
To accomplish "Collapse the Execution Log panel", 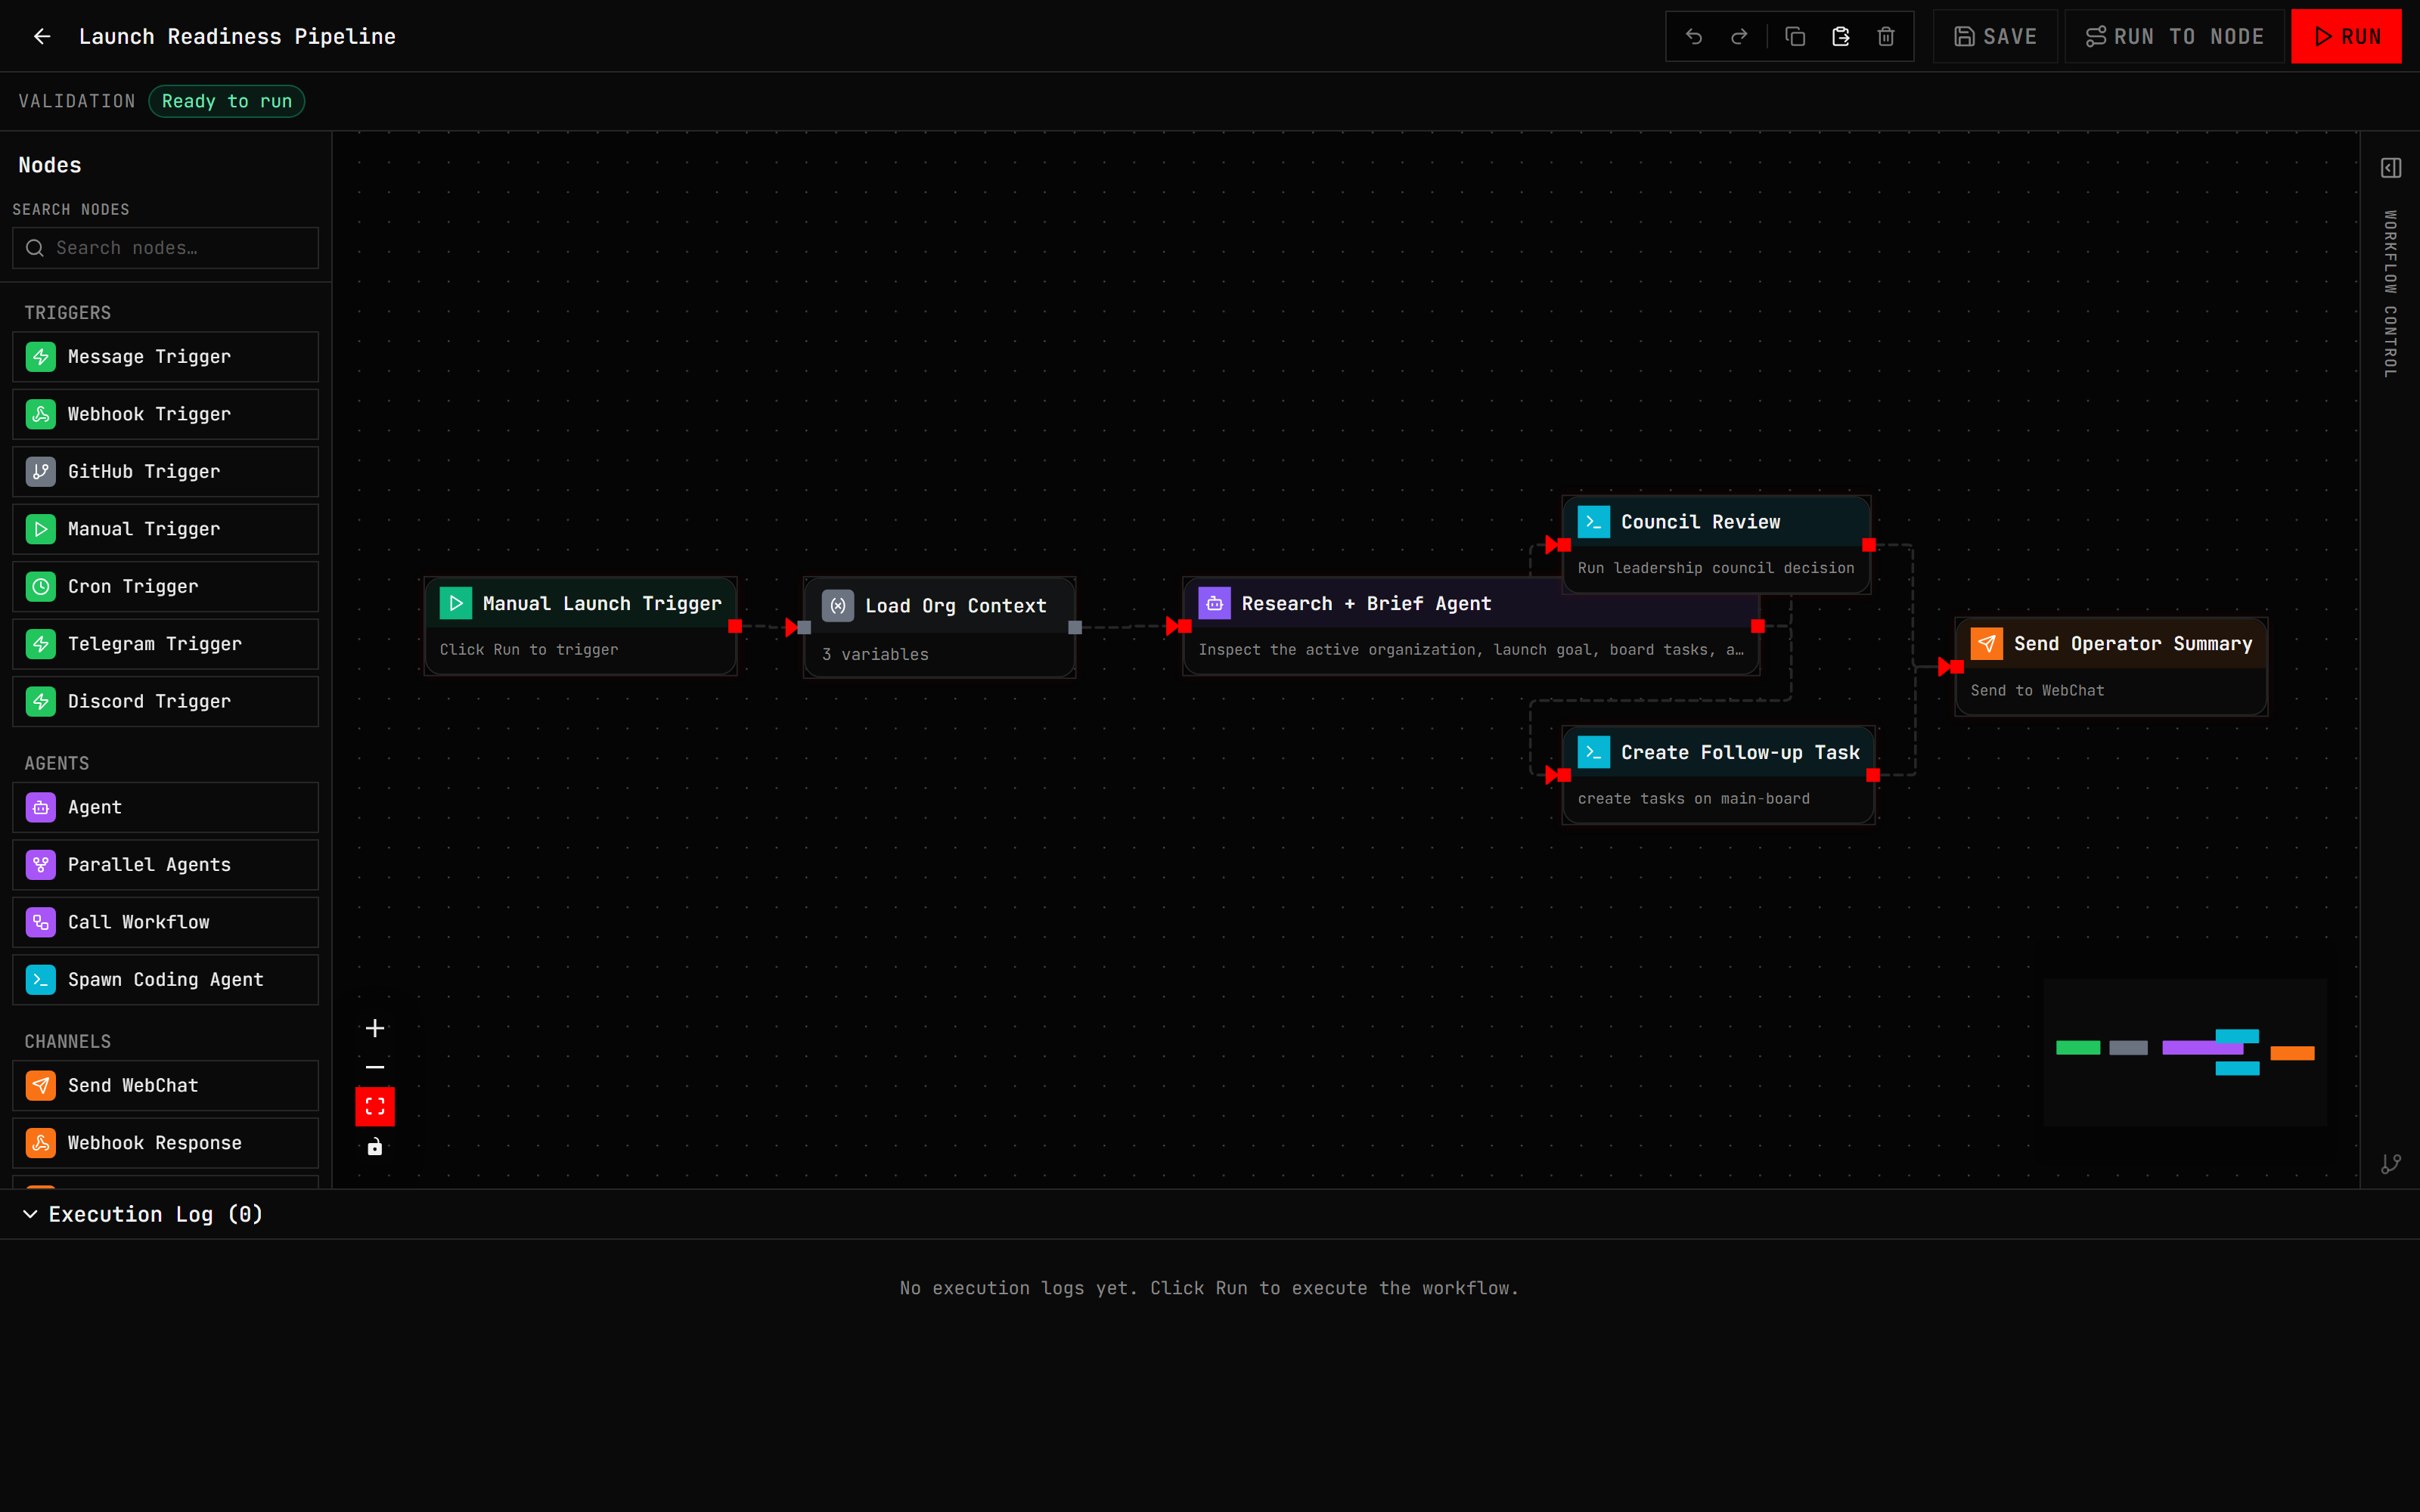I will 30,1214.
